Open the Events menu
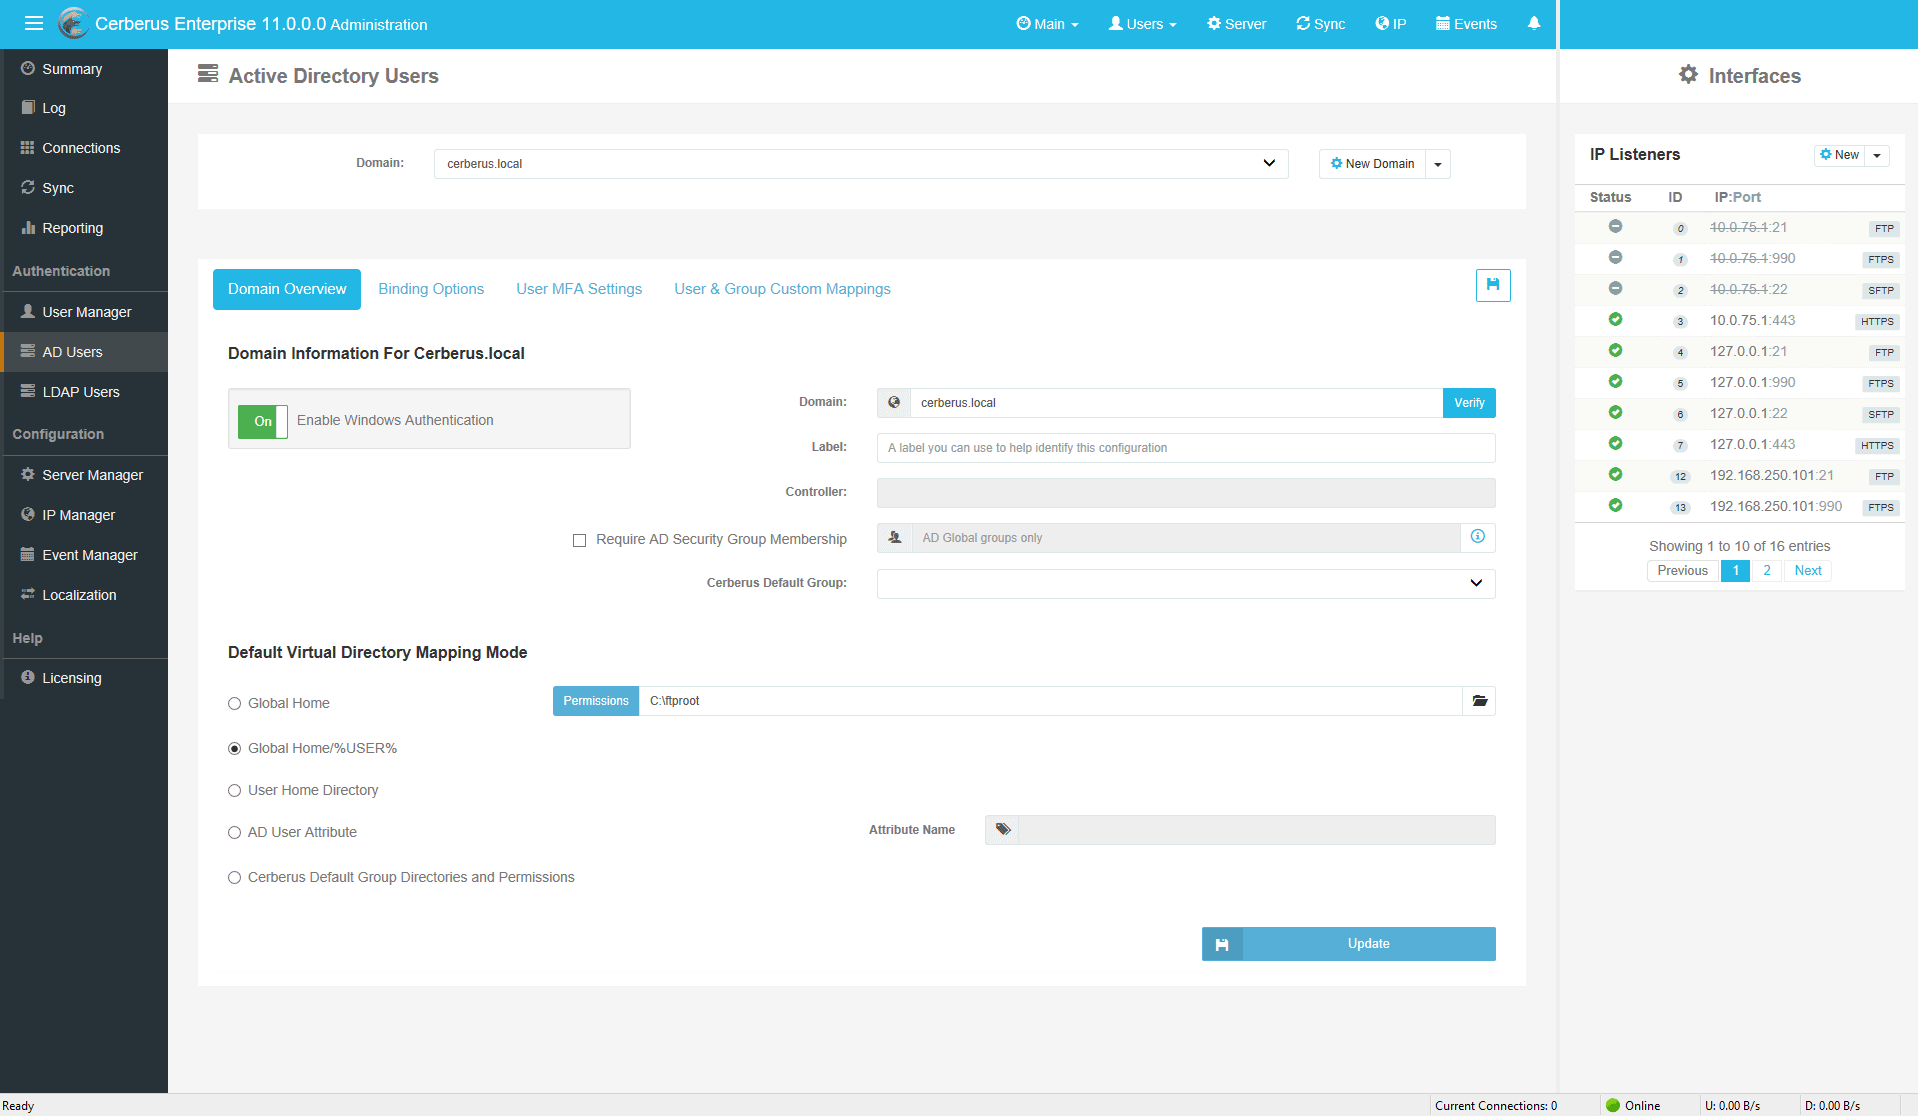This screenshot has width=1918, height=1116. tap(1466, 24)
